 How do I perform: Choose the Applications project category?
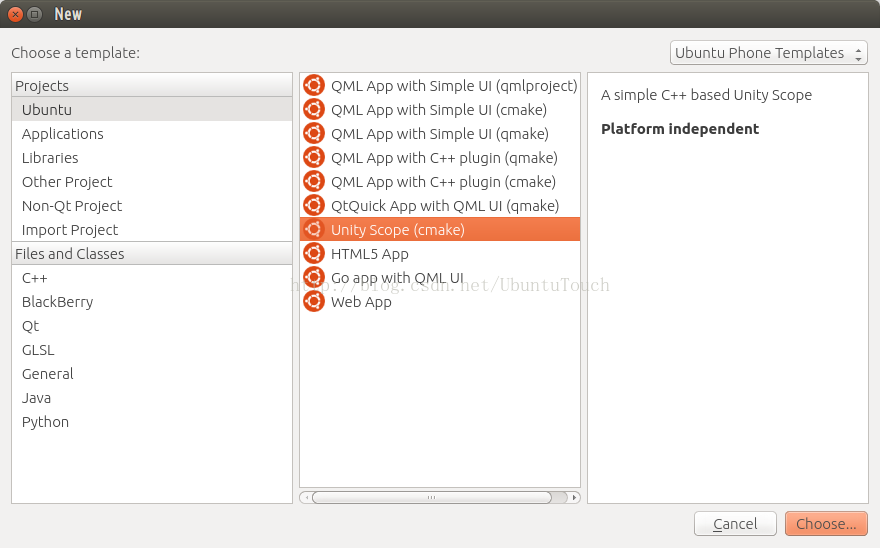tap(152, 134)
